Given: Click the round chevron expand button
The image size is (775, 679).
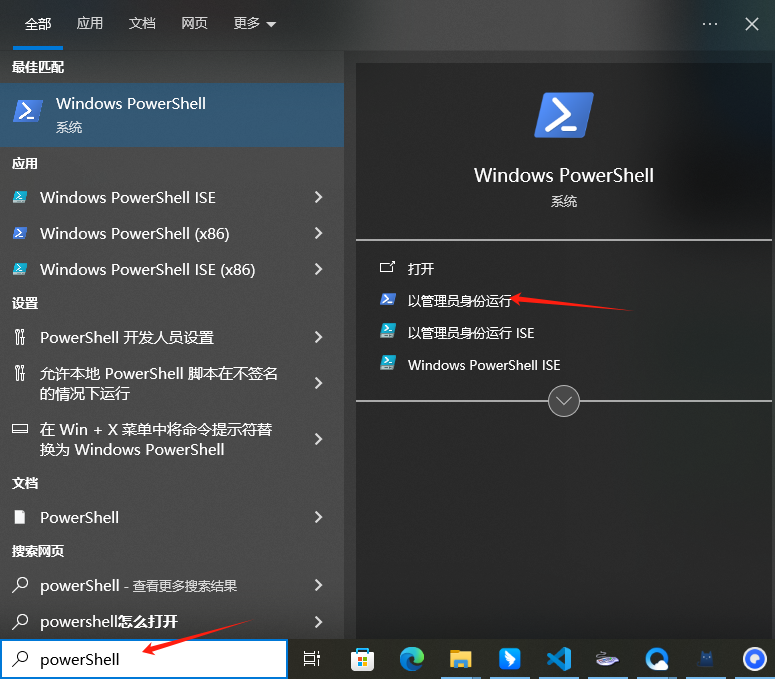Looking at the screenshot, I should [x=563, y=401].
